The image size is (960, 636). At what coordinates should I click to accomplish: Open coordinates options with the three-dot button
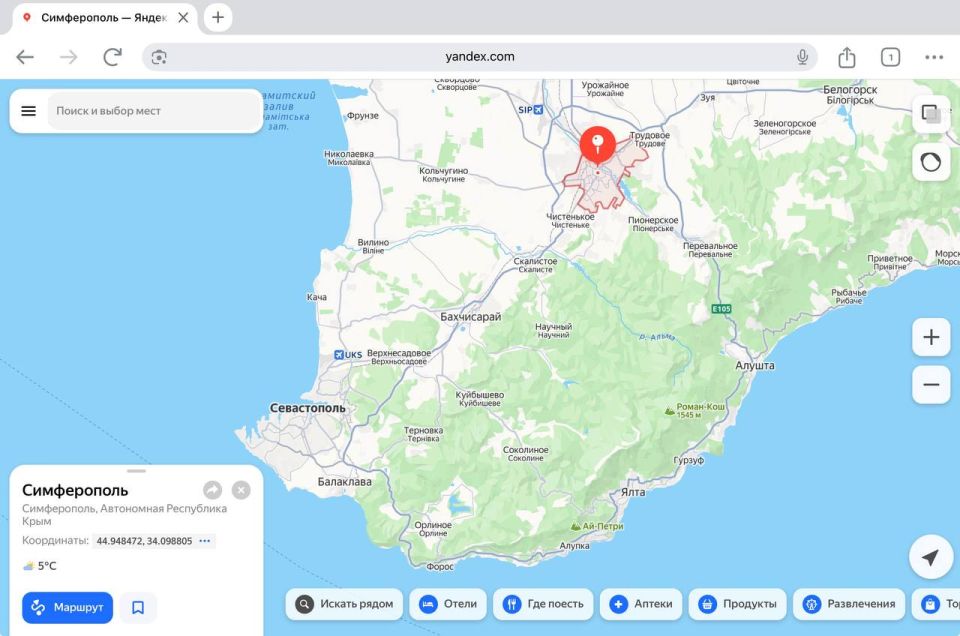(204, 541)
